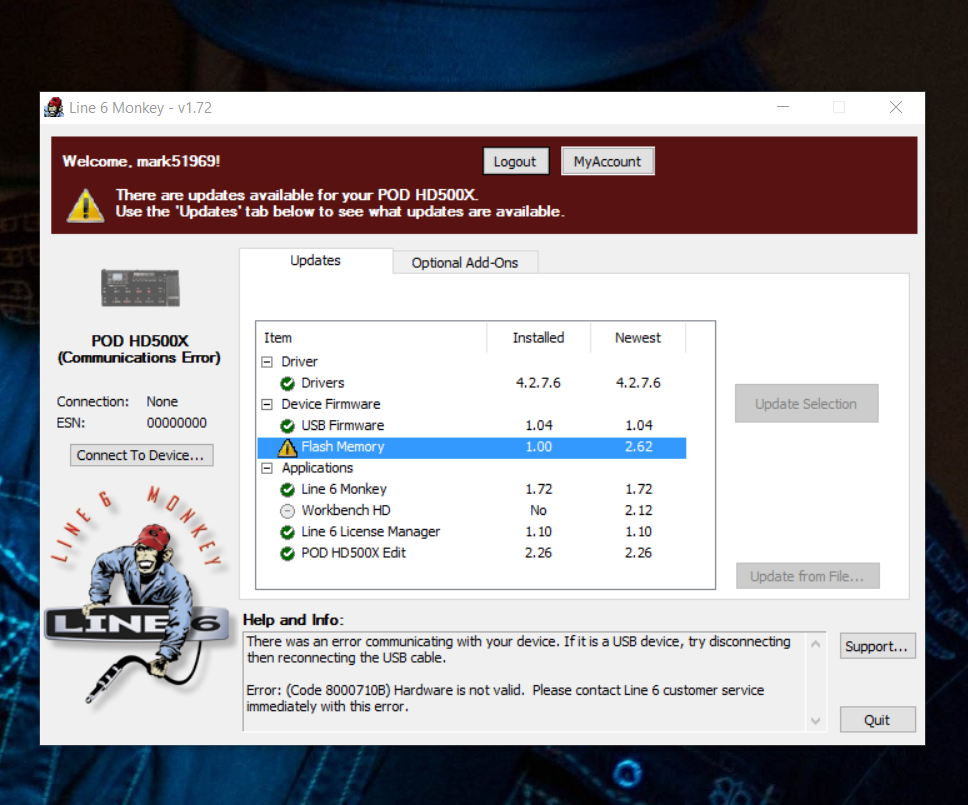The width and height of the screenshot is (968, 805).
Task: Click the POD HD500X device image
Action: click(140, 288)
